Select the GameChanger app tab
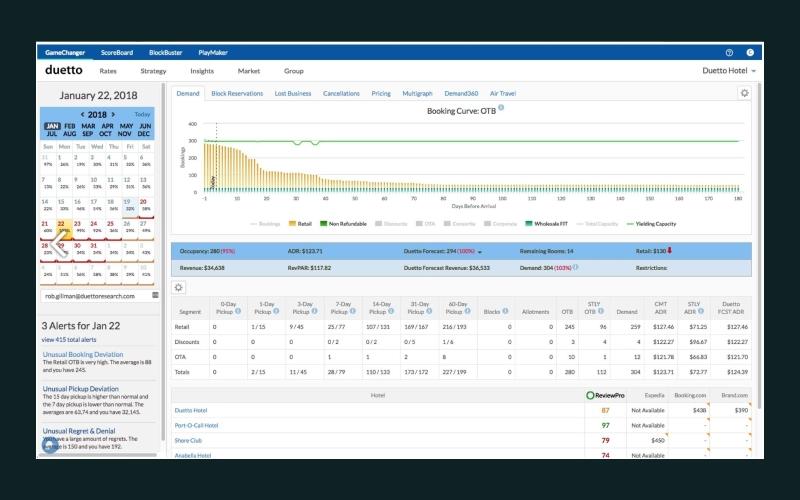Viewport: 800px width, 500px height. click(x=65, y=53)
